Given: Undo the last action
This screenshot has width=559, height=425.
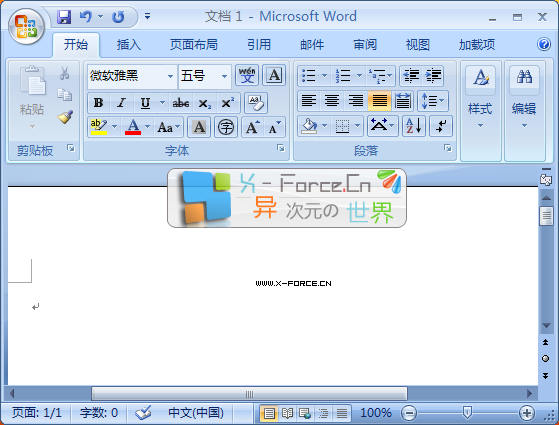Looking at the screenshot, I should 86,17.
